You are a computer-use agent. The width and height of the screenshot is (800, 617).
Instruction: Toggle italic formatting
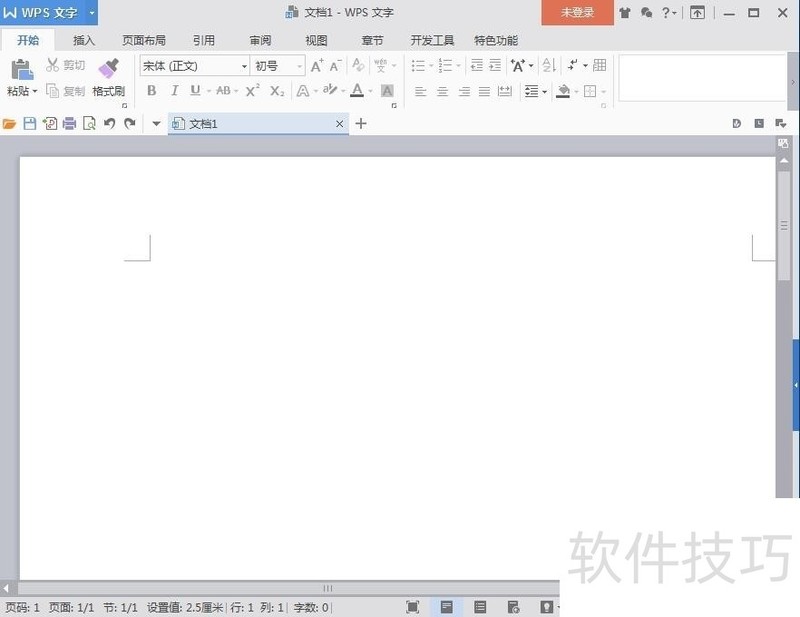pos(174,91)
